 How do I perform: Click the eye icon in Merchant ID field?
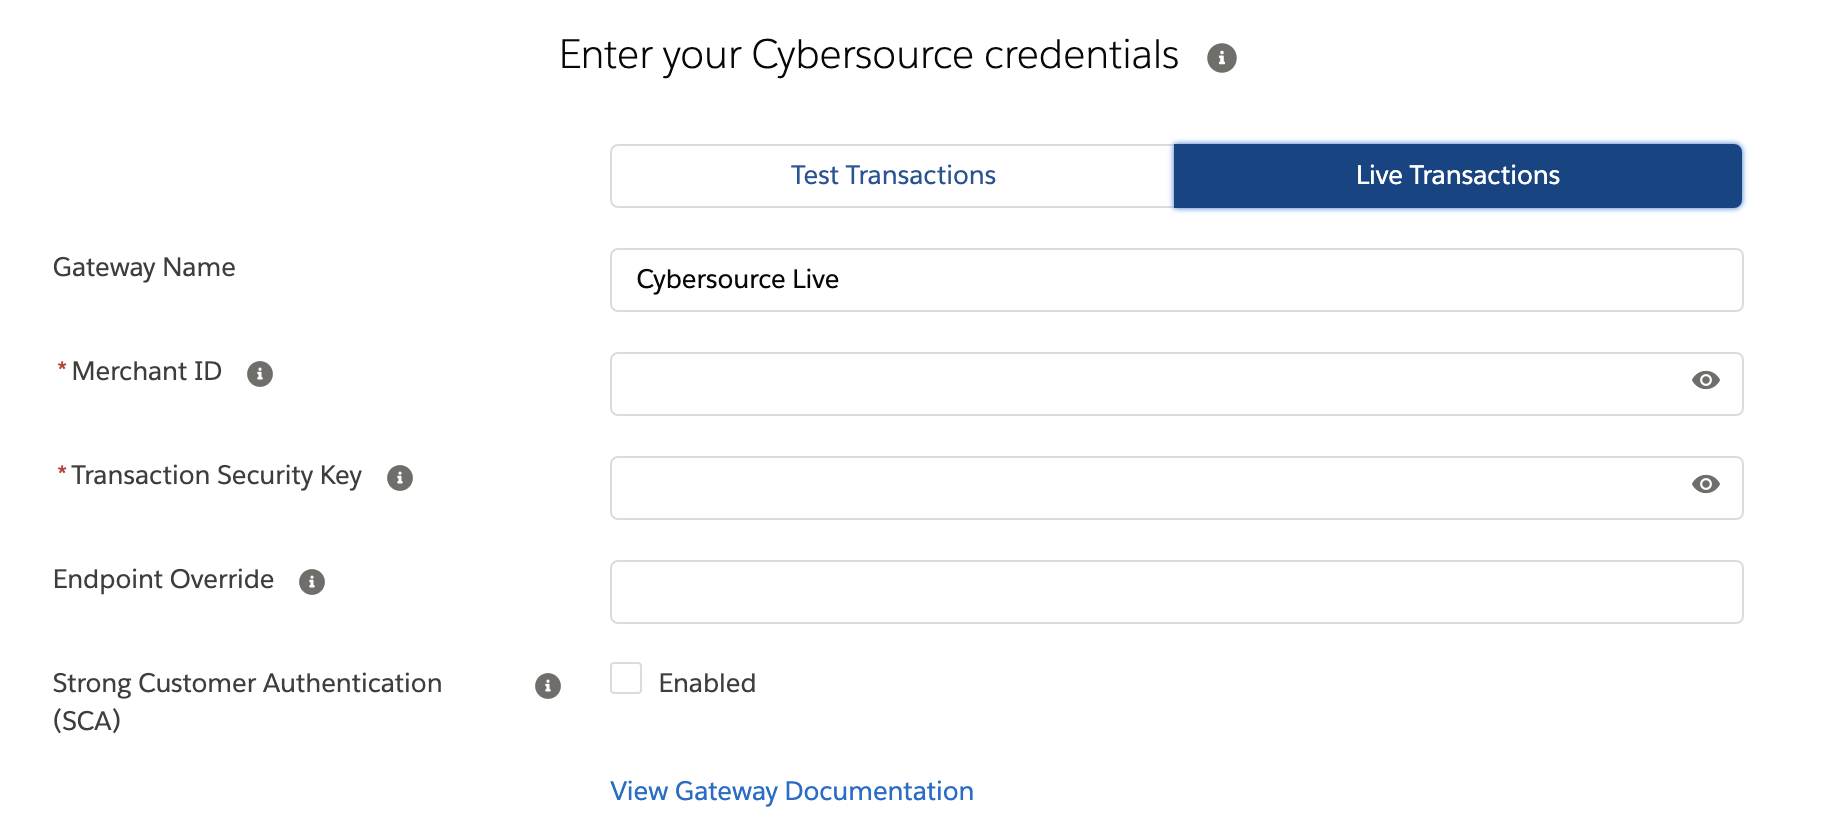pos(1705,381)
